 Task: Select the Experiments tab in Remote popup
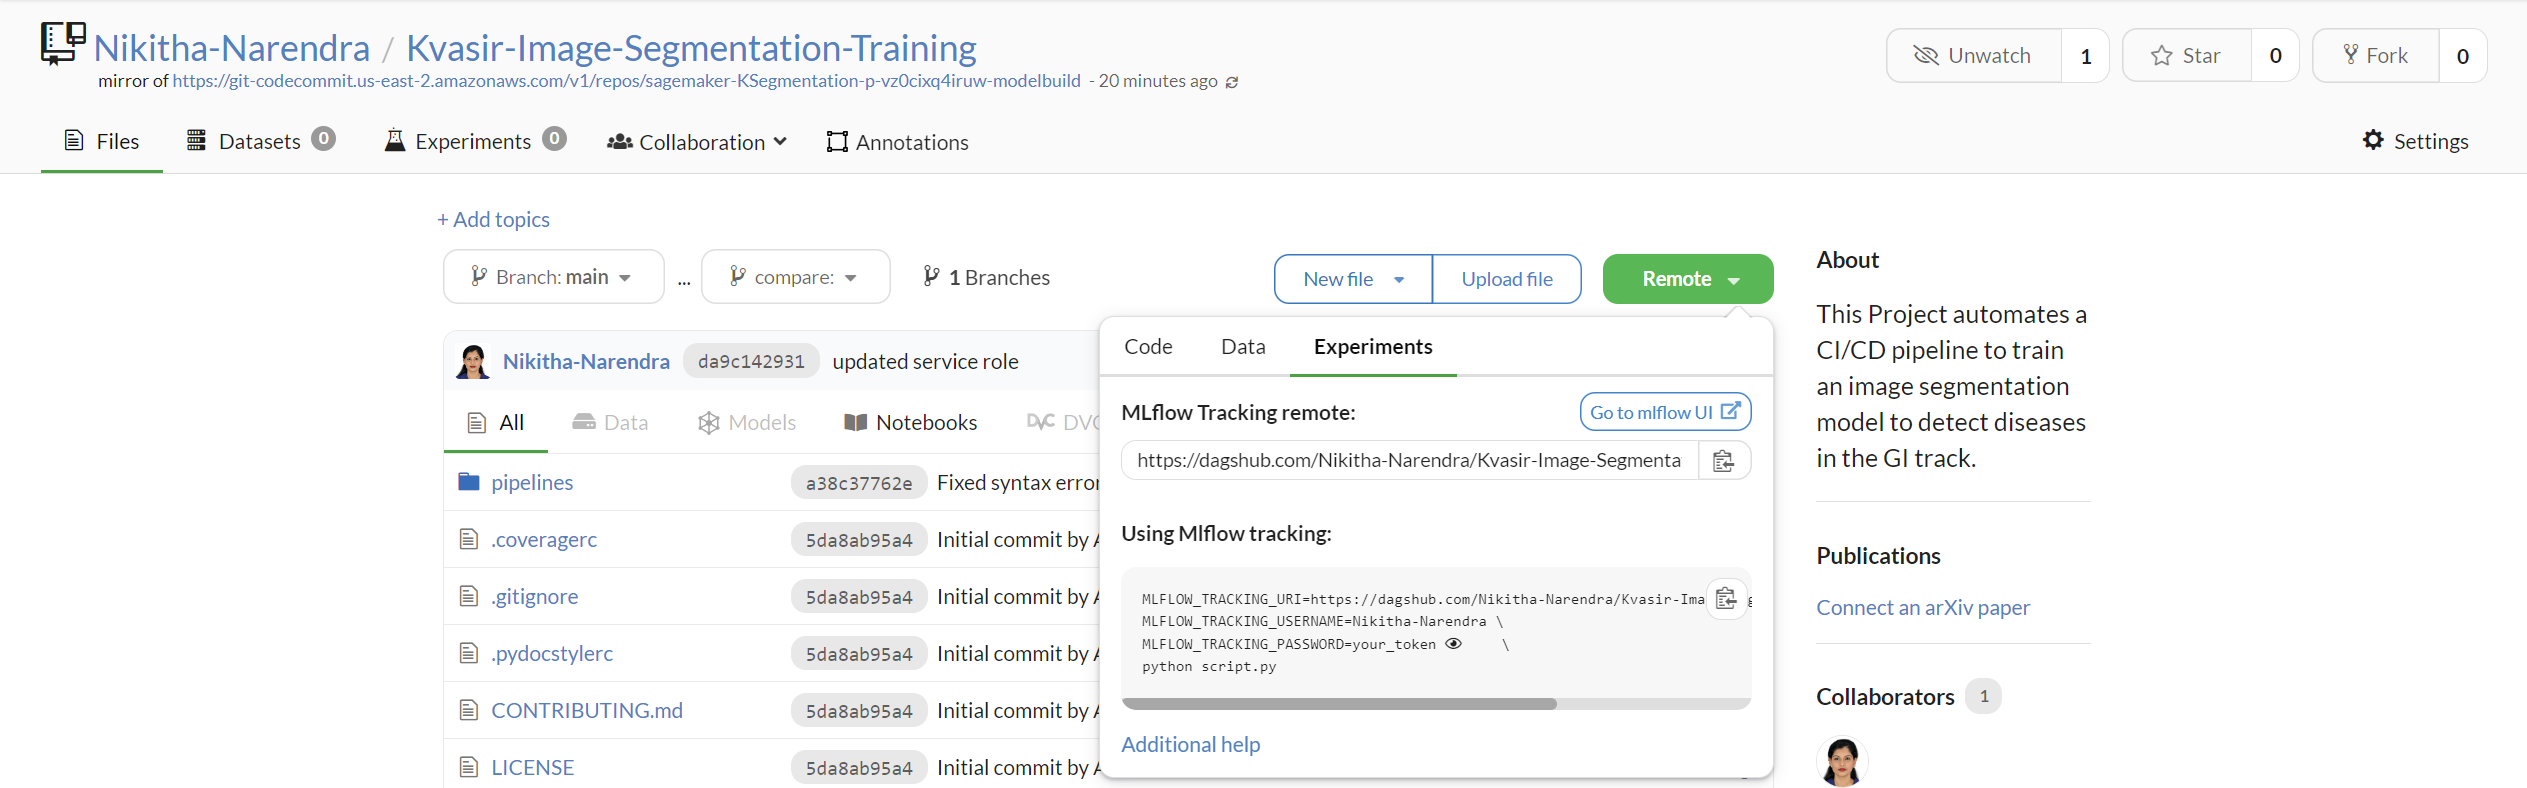point(1373,346)
